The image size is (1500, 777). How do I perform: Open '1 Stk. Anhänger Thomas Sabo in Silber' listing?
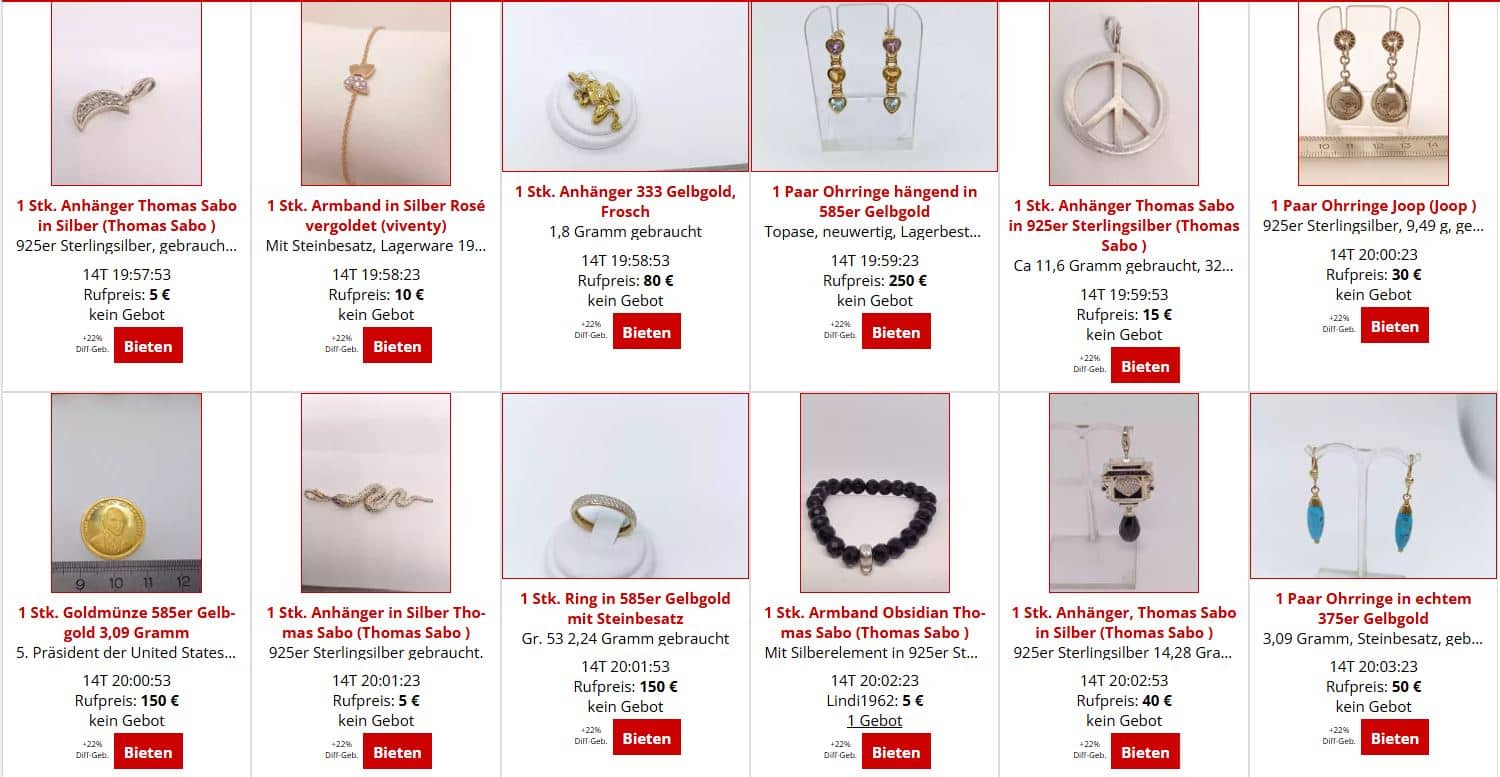point(126,215)
